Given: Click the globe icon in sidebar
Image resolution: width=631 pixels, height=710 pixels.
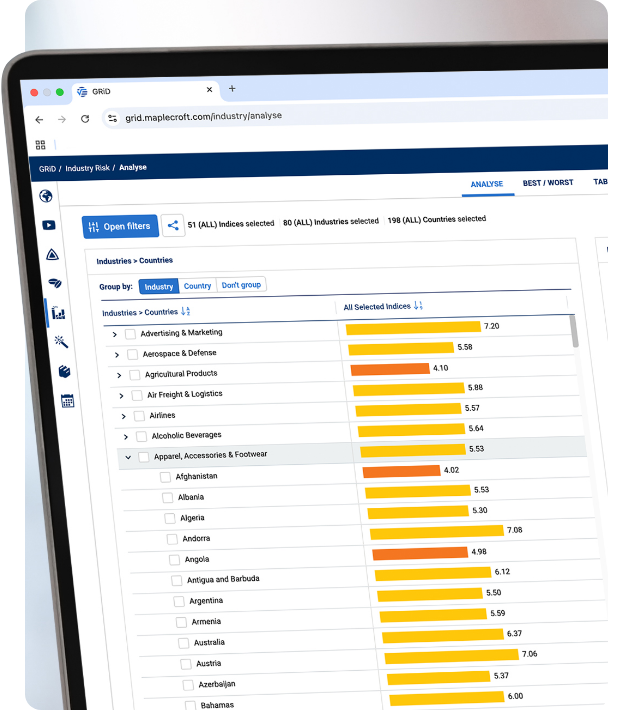Looking at the screenshot, I should (46, 196).
